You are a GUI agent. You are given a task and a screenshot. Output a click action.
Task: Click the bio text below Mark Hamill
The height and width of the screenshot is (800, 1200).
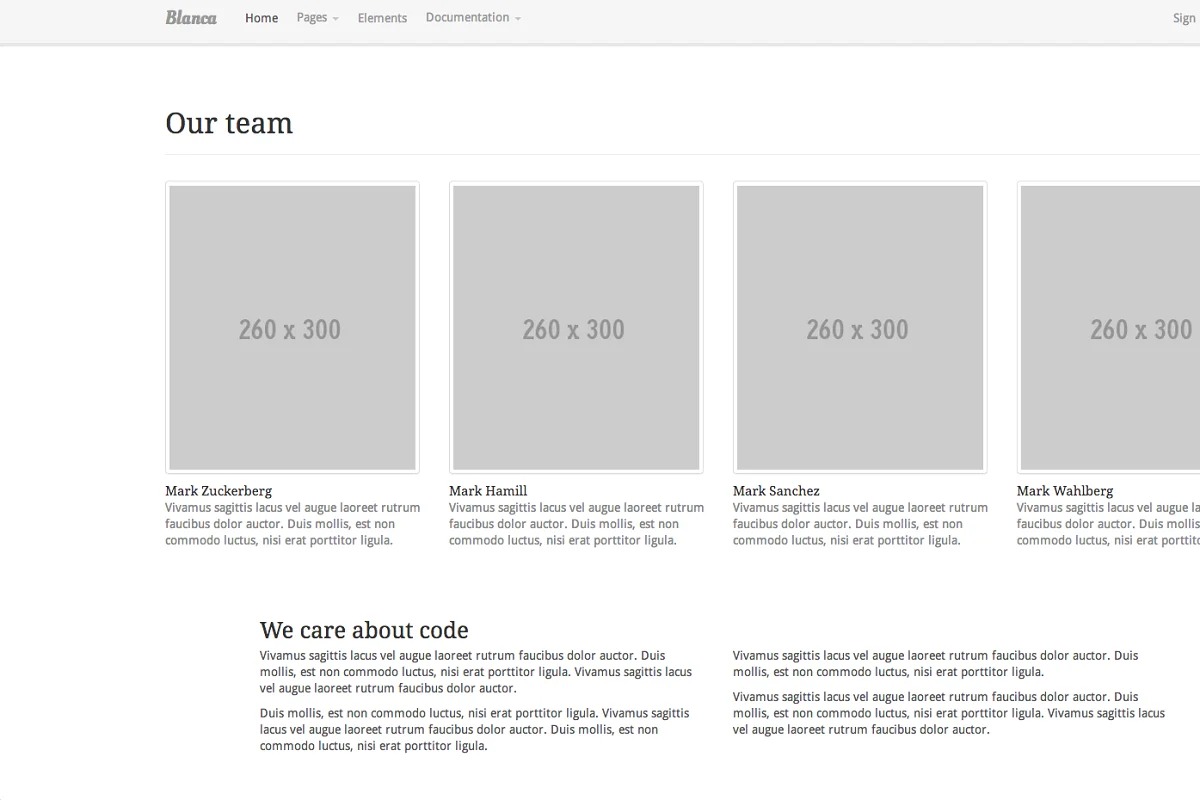[576, 524]
